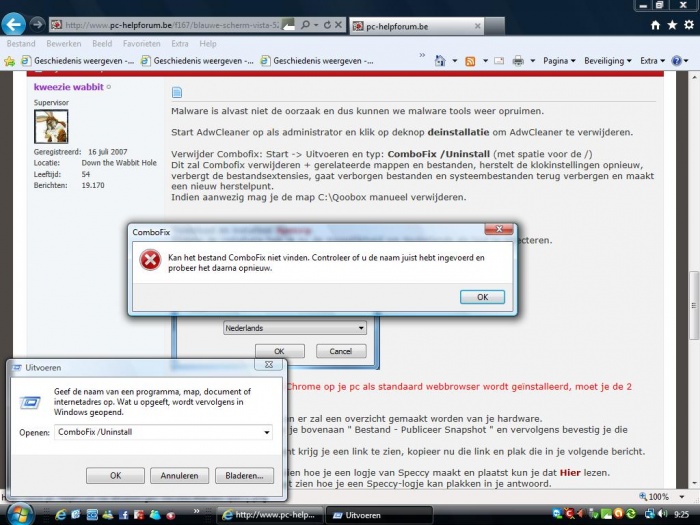
Task: Click Annuleren in the Uitvoeren dialog
Action: (179, 475)
